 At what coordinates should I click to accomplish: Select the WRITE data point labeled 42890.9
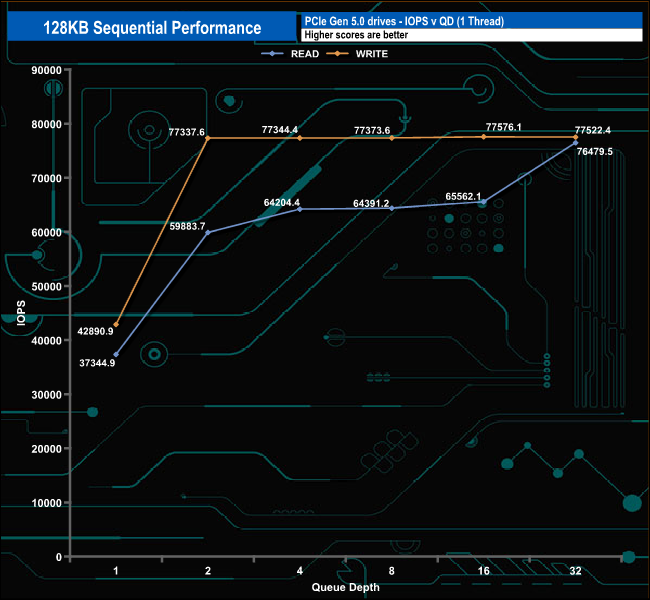[x=116, y=325]
